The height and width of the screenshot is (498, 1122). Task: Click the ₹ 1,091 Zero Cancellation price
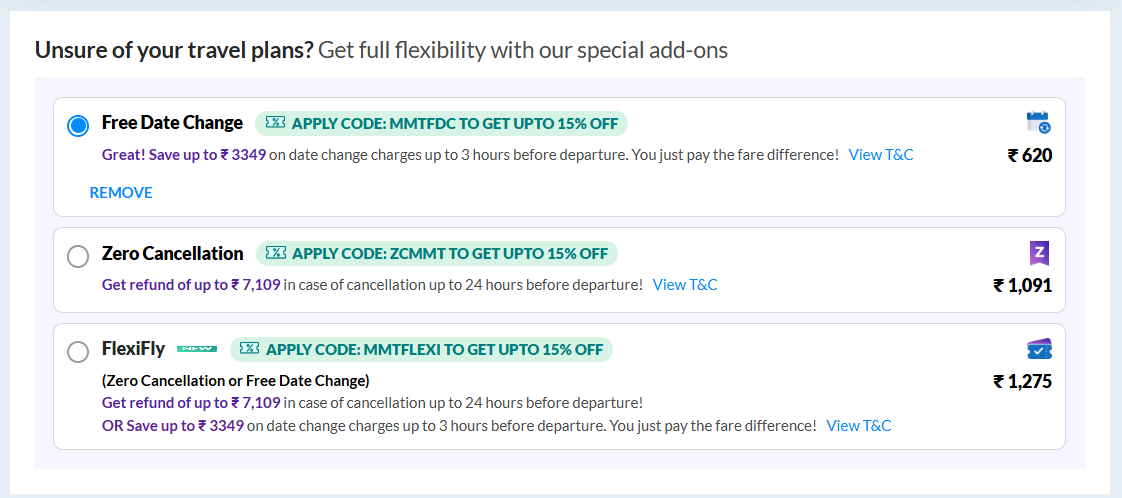pyautogui.click(x=1022, y=285)
